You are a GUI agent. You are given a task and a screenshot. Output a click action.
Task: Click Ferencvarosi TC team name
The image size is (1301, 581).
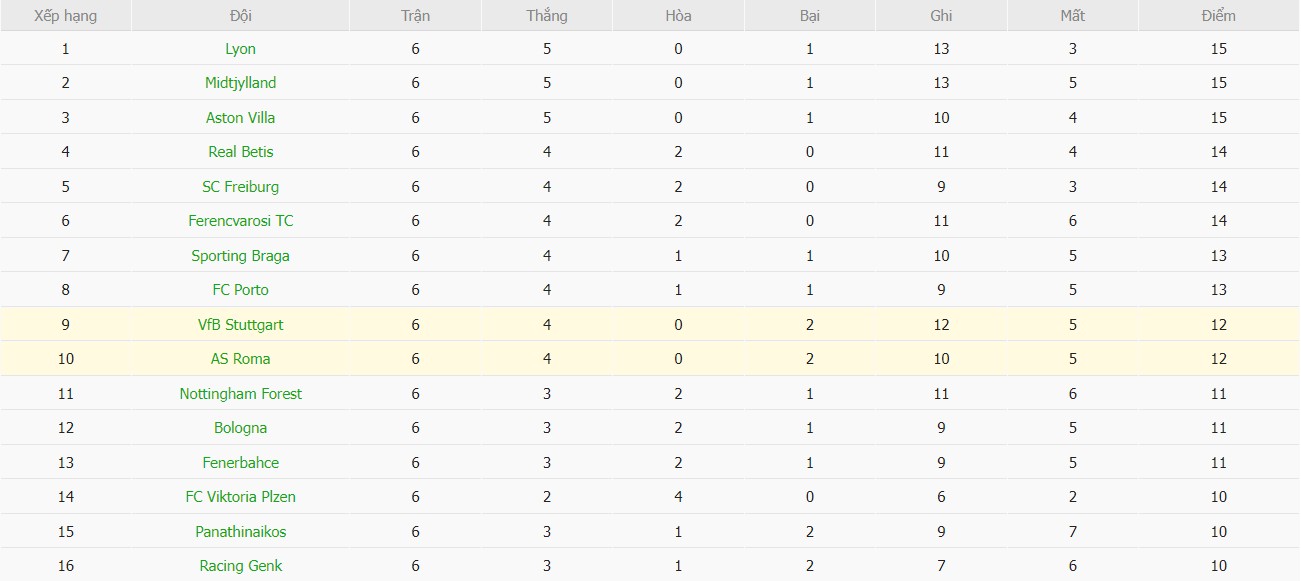(x=240, y=221)
